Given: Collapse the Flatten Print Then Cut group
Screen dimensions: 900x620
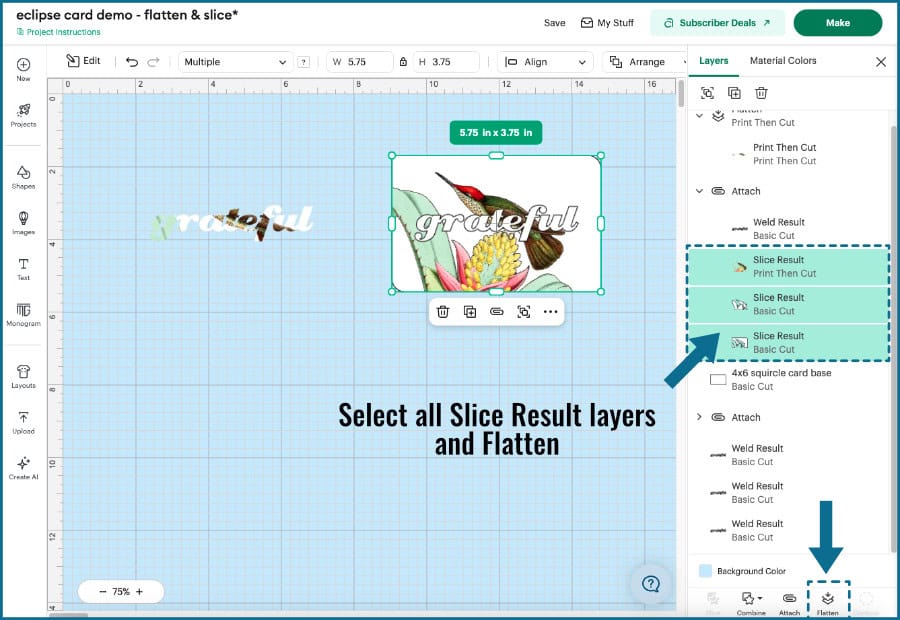Looking at the screenshot, I should (699, 115).
